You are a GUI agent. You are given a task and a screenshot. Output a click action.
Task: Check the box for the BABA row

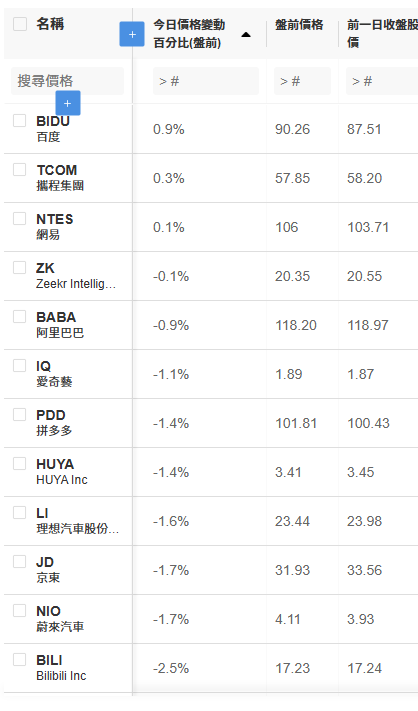[19, 317]
